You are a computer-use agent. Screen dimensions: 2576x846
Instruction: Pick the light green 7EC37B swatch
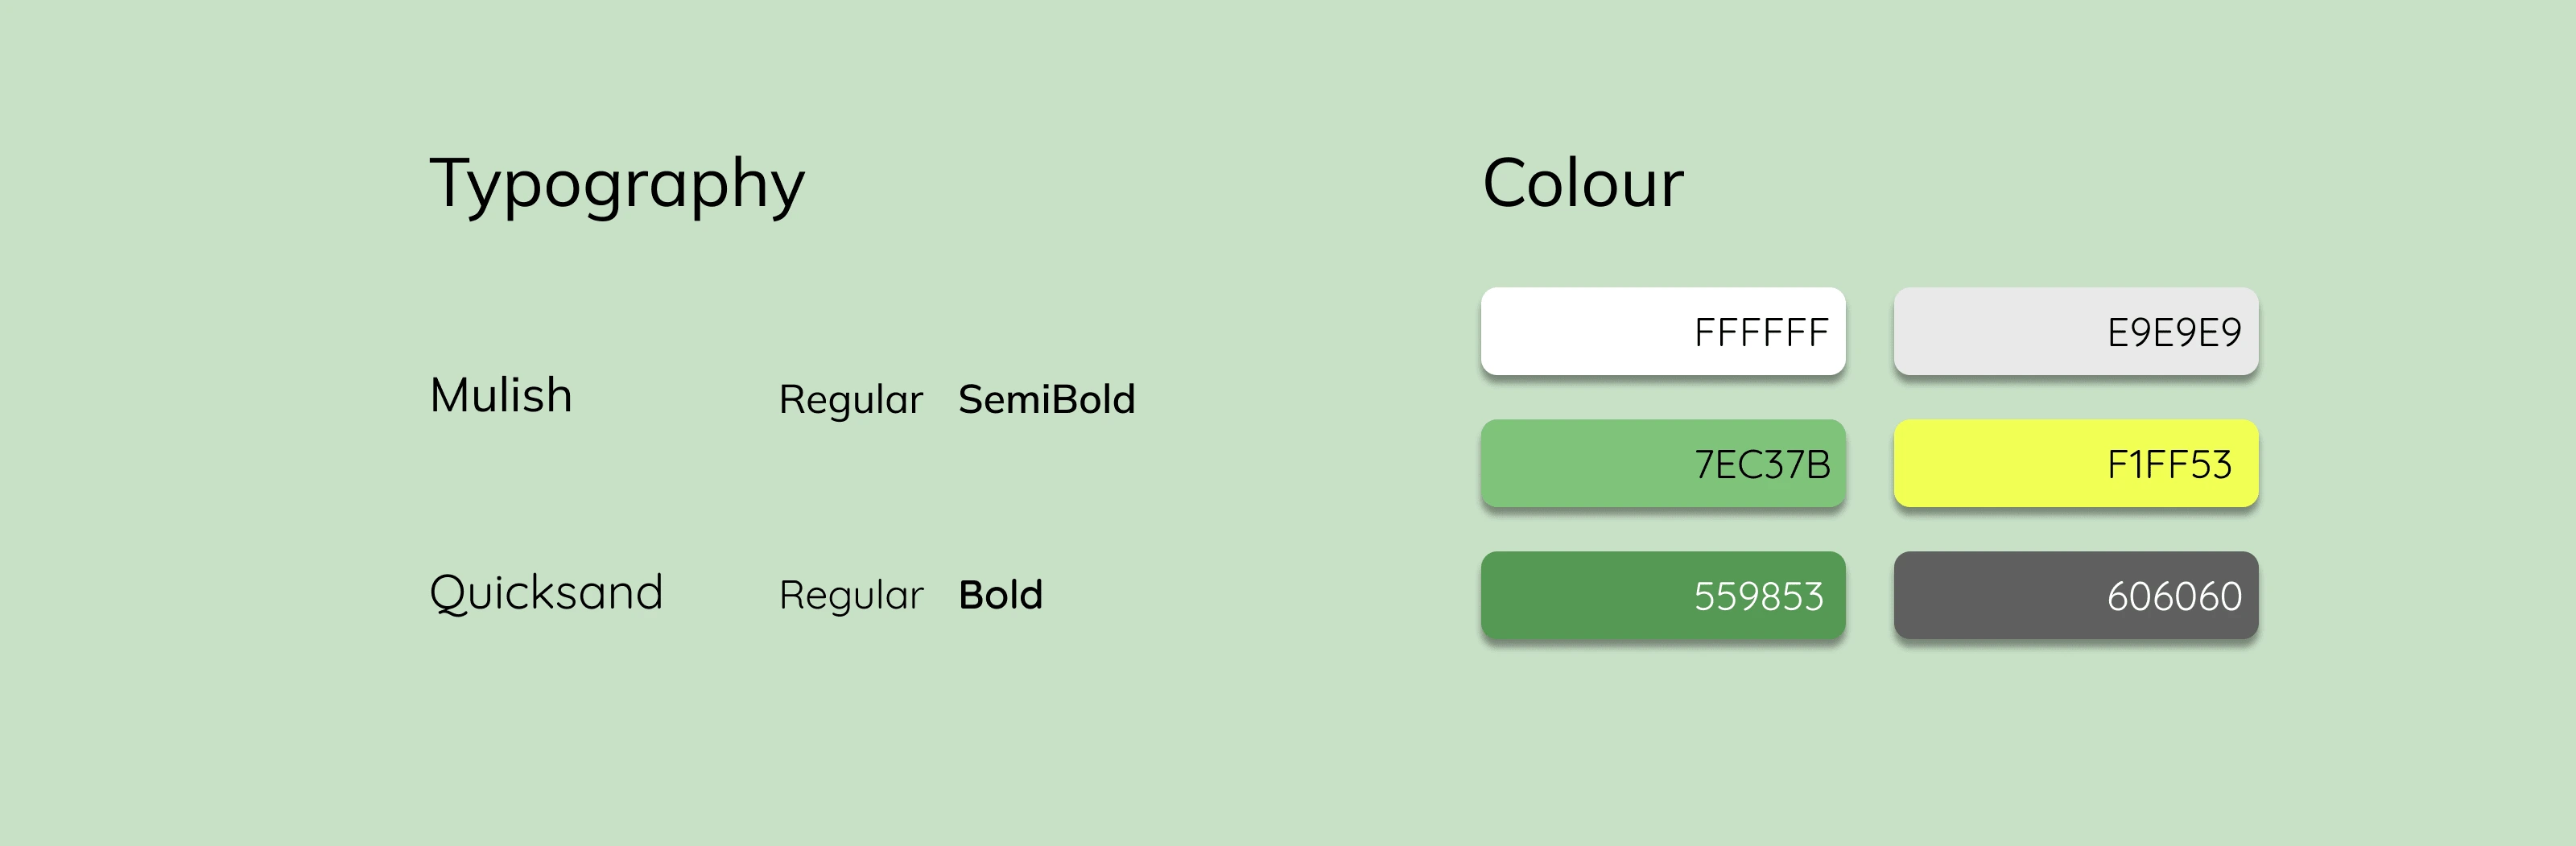coord(1663,463)
